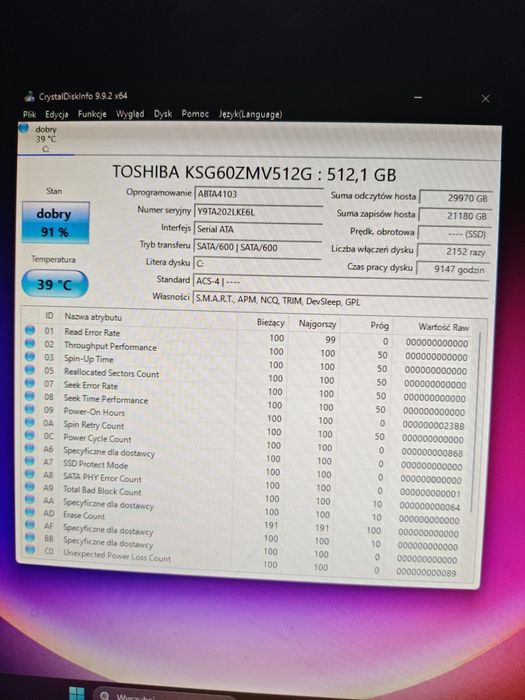The width and height of the screenshot is (525, 700).
Task: Click the status dot for Unexpected Power Loss Count
Action: point(30,550)
